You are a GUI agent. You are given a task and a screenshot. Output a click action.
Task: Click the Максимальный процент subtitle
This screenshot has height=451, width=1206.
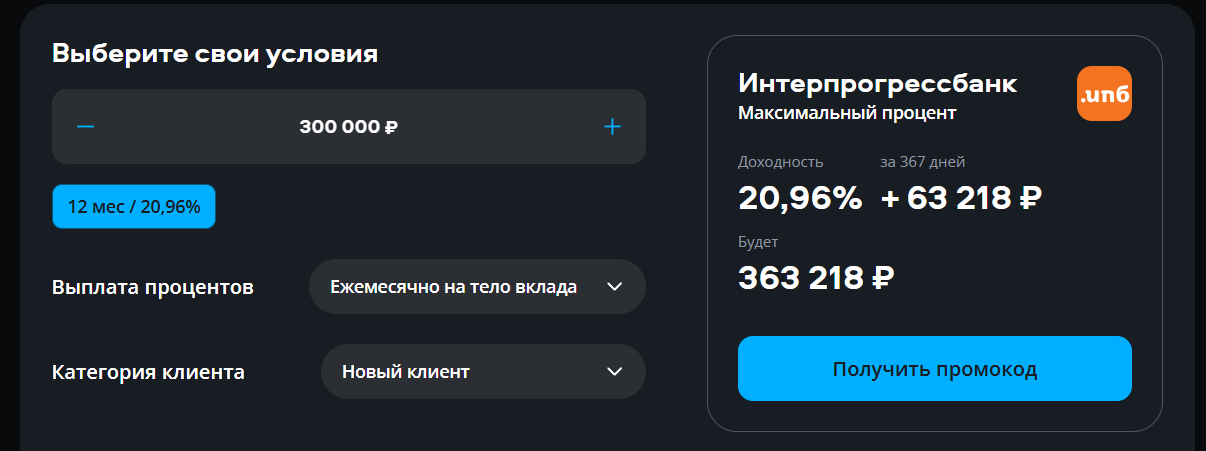847,113
